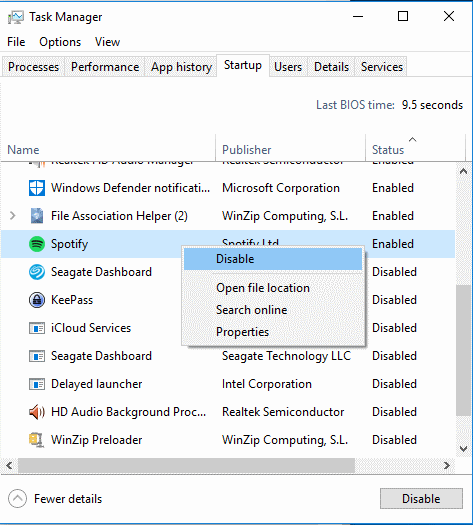473x525 pixels.
Task: Switch to the Users tab
Action: pyautogui.click(x=288, y=67)
